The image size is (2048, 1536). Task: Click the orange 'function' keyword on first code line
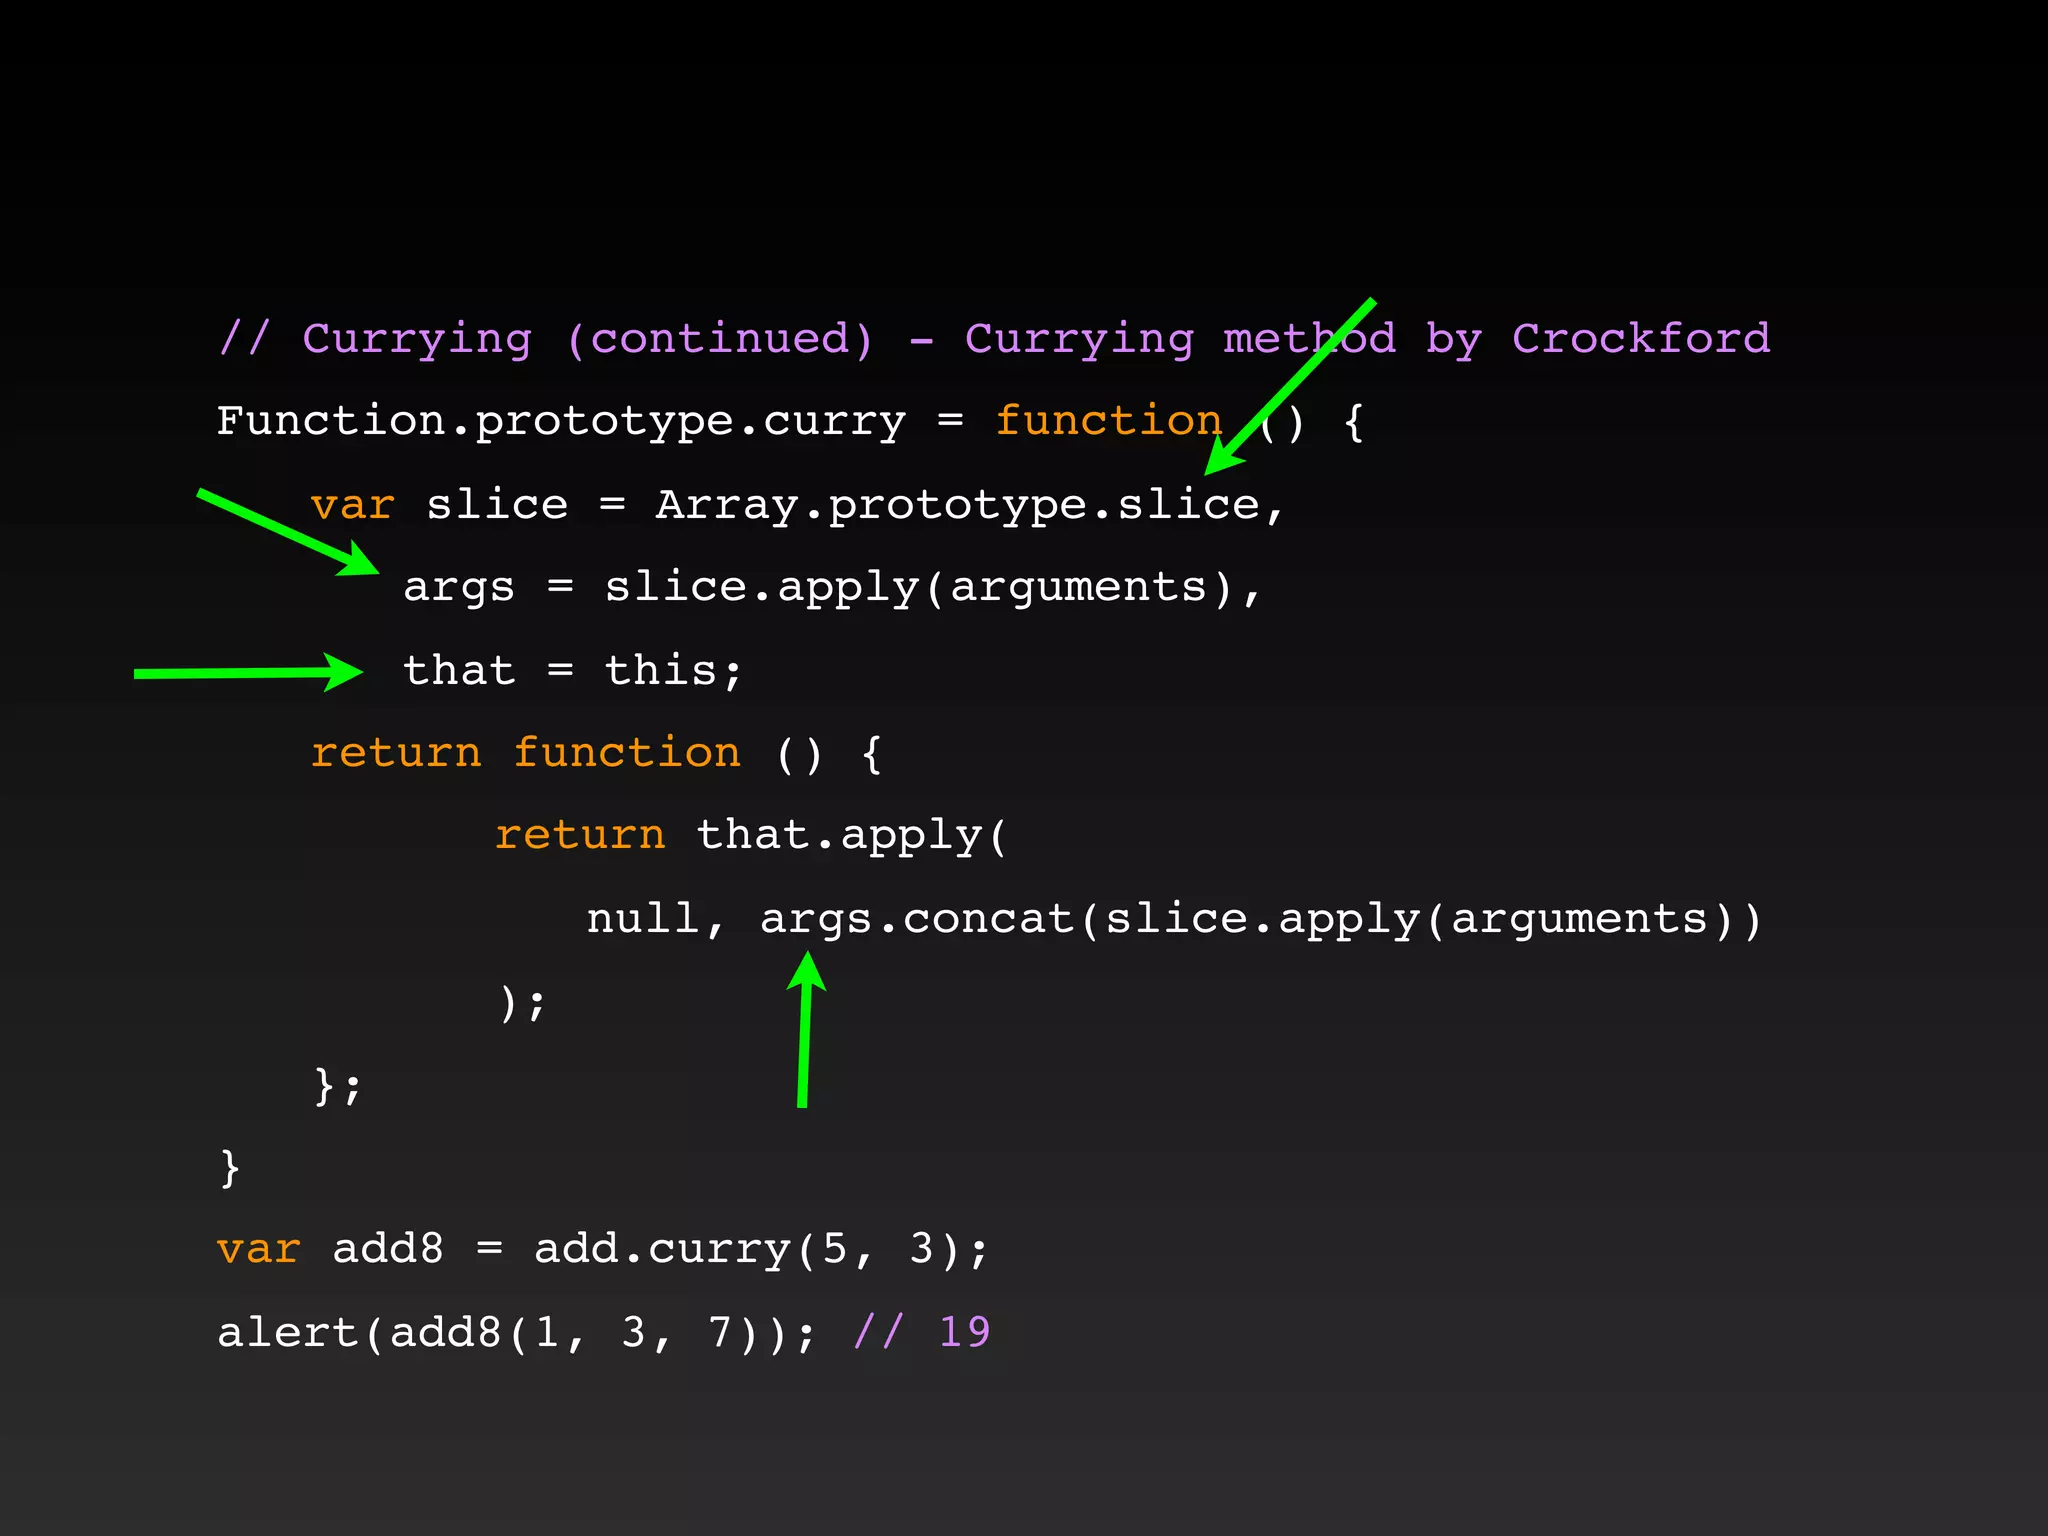click(x=1108, y=420)
